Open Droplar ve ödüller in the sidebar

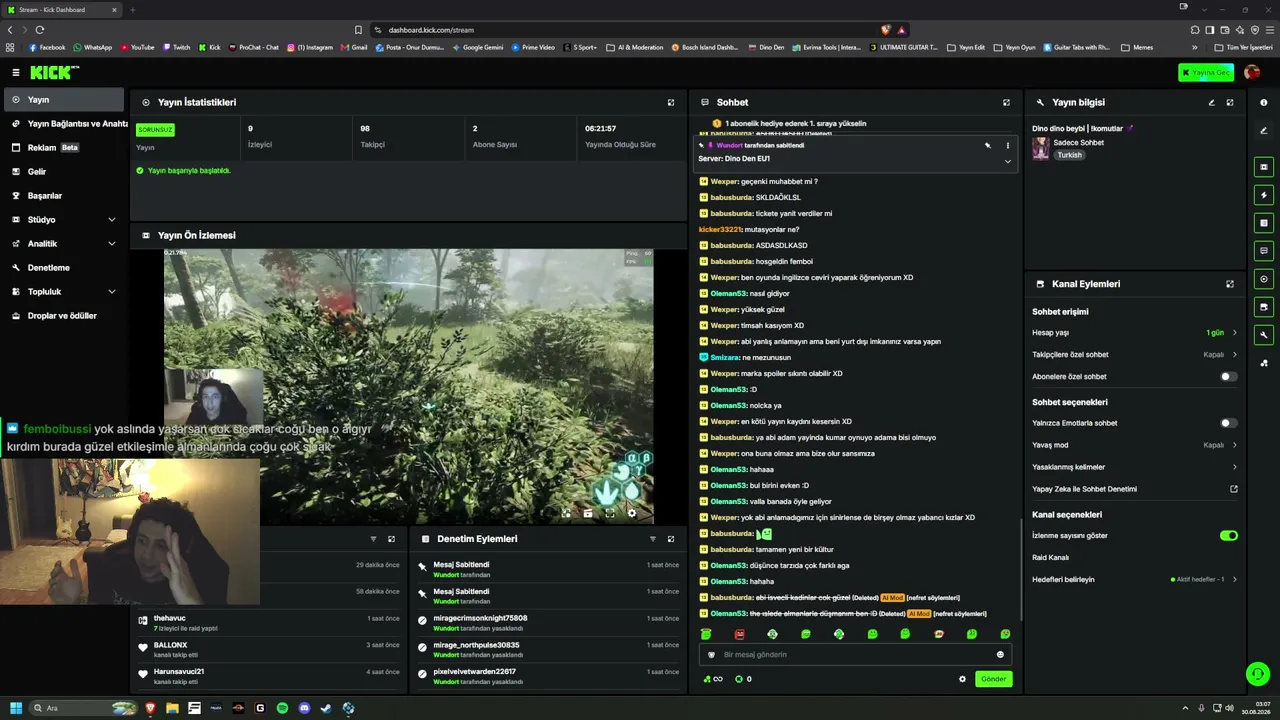tap(64, 316)
